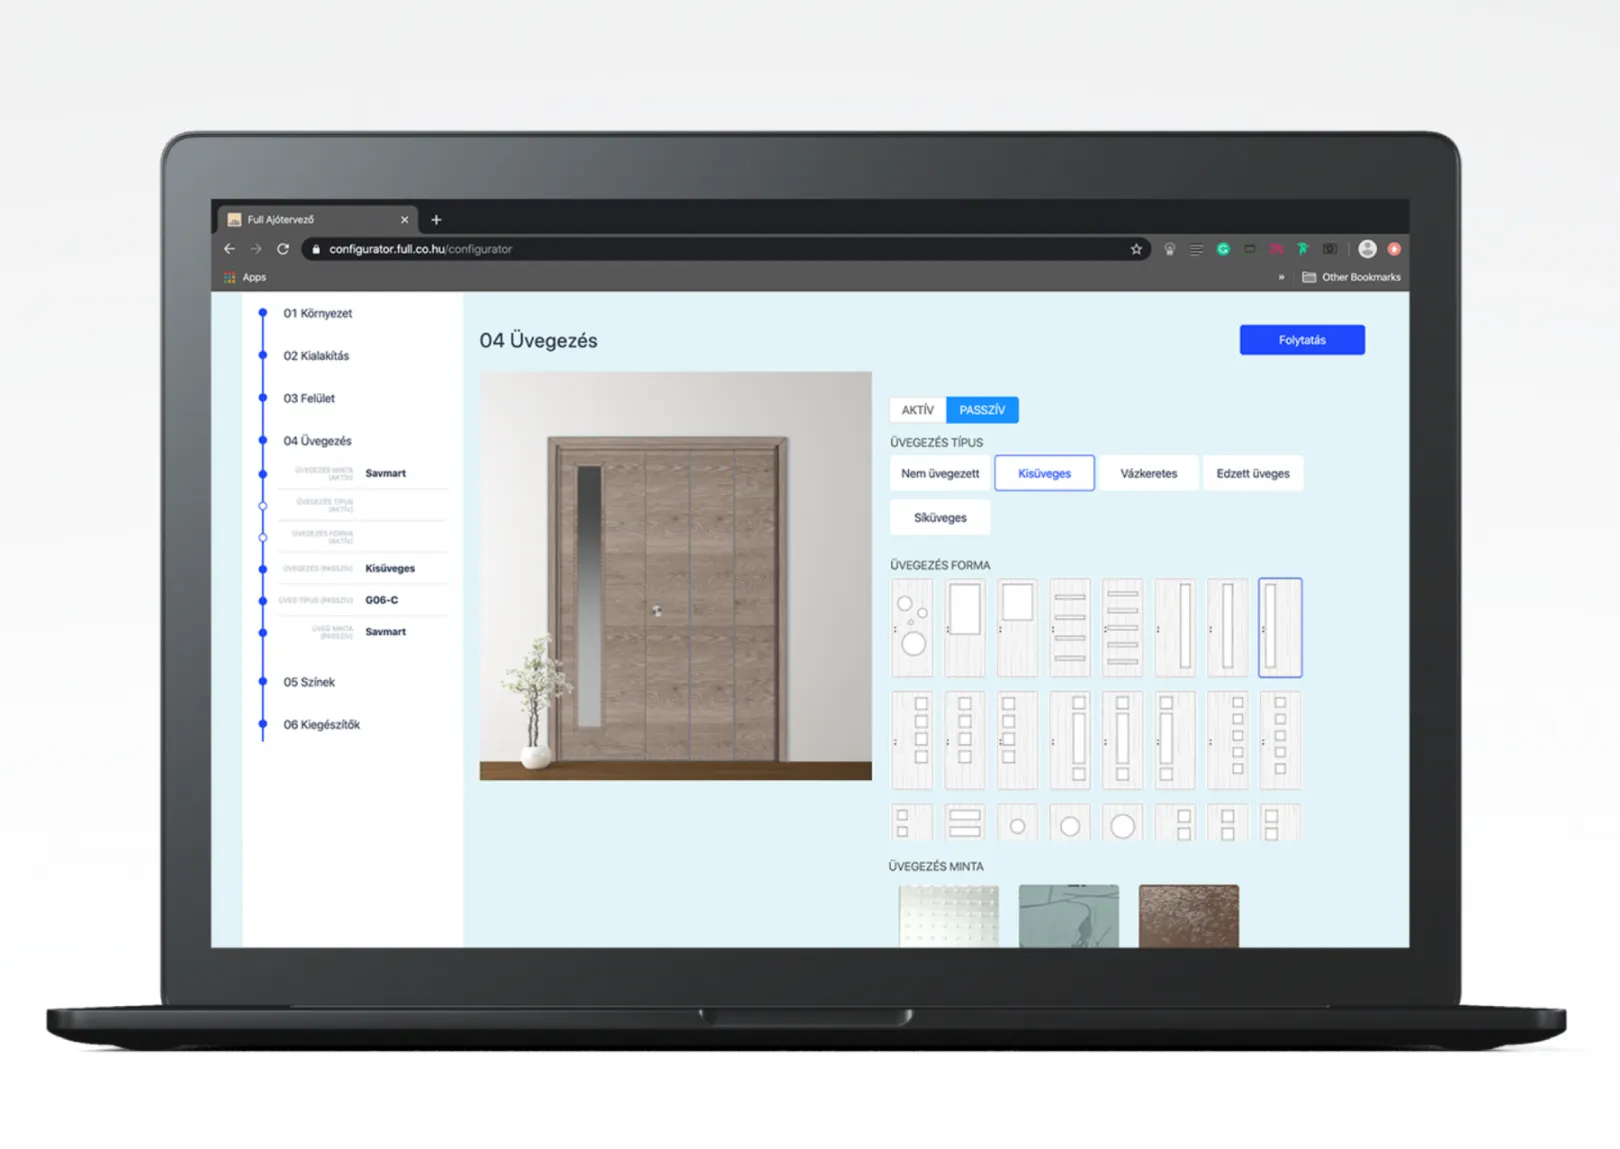
Task: Choose the grey-green cracked glass pattern swatch
Action: [1069, 916]
